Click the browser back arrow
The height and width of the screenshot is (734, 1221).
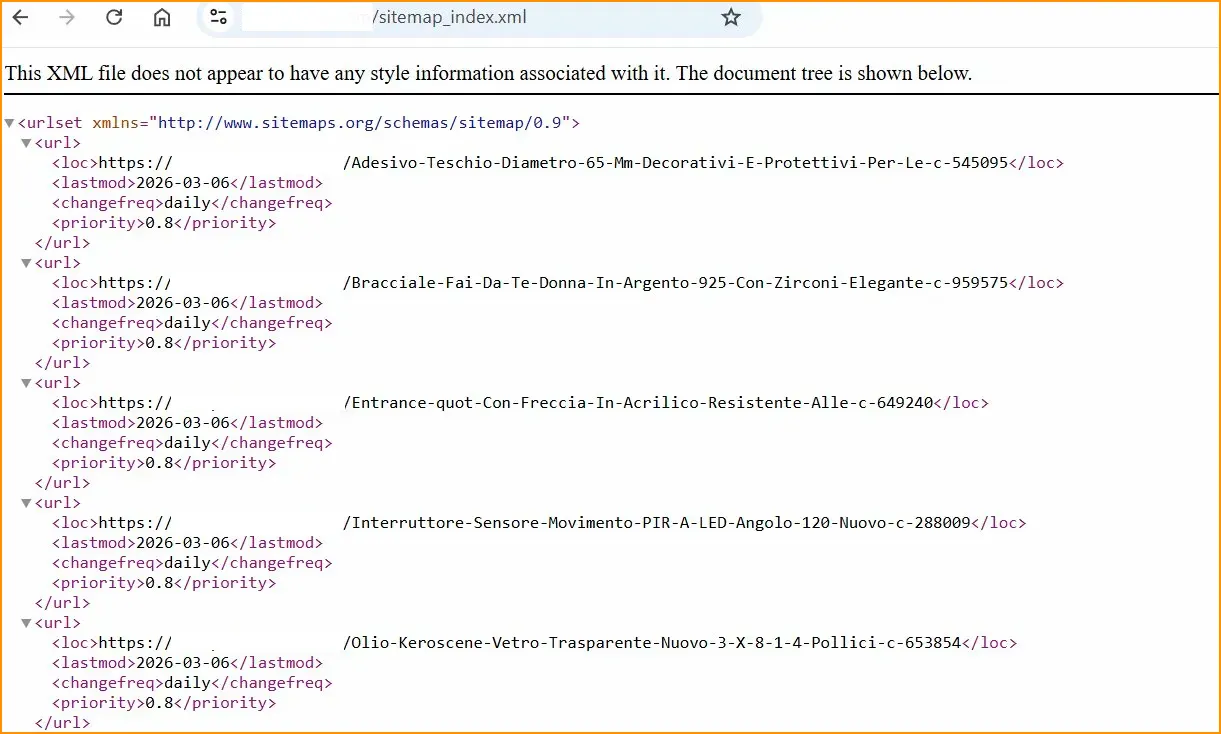(20, 17)
